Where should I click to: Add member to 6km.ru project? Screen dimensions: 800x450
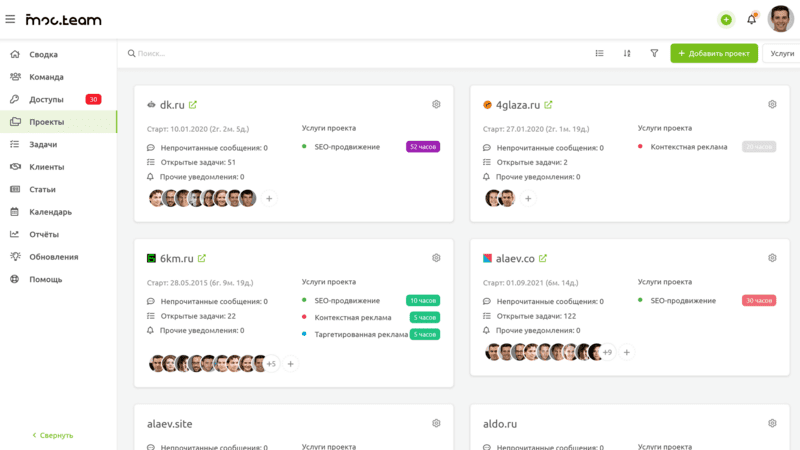(x=290, y=364)
